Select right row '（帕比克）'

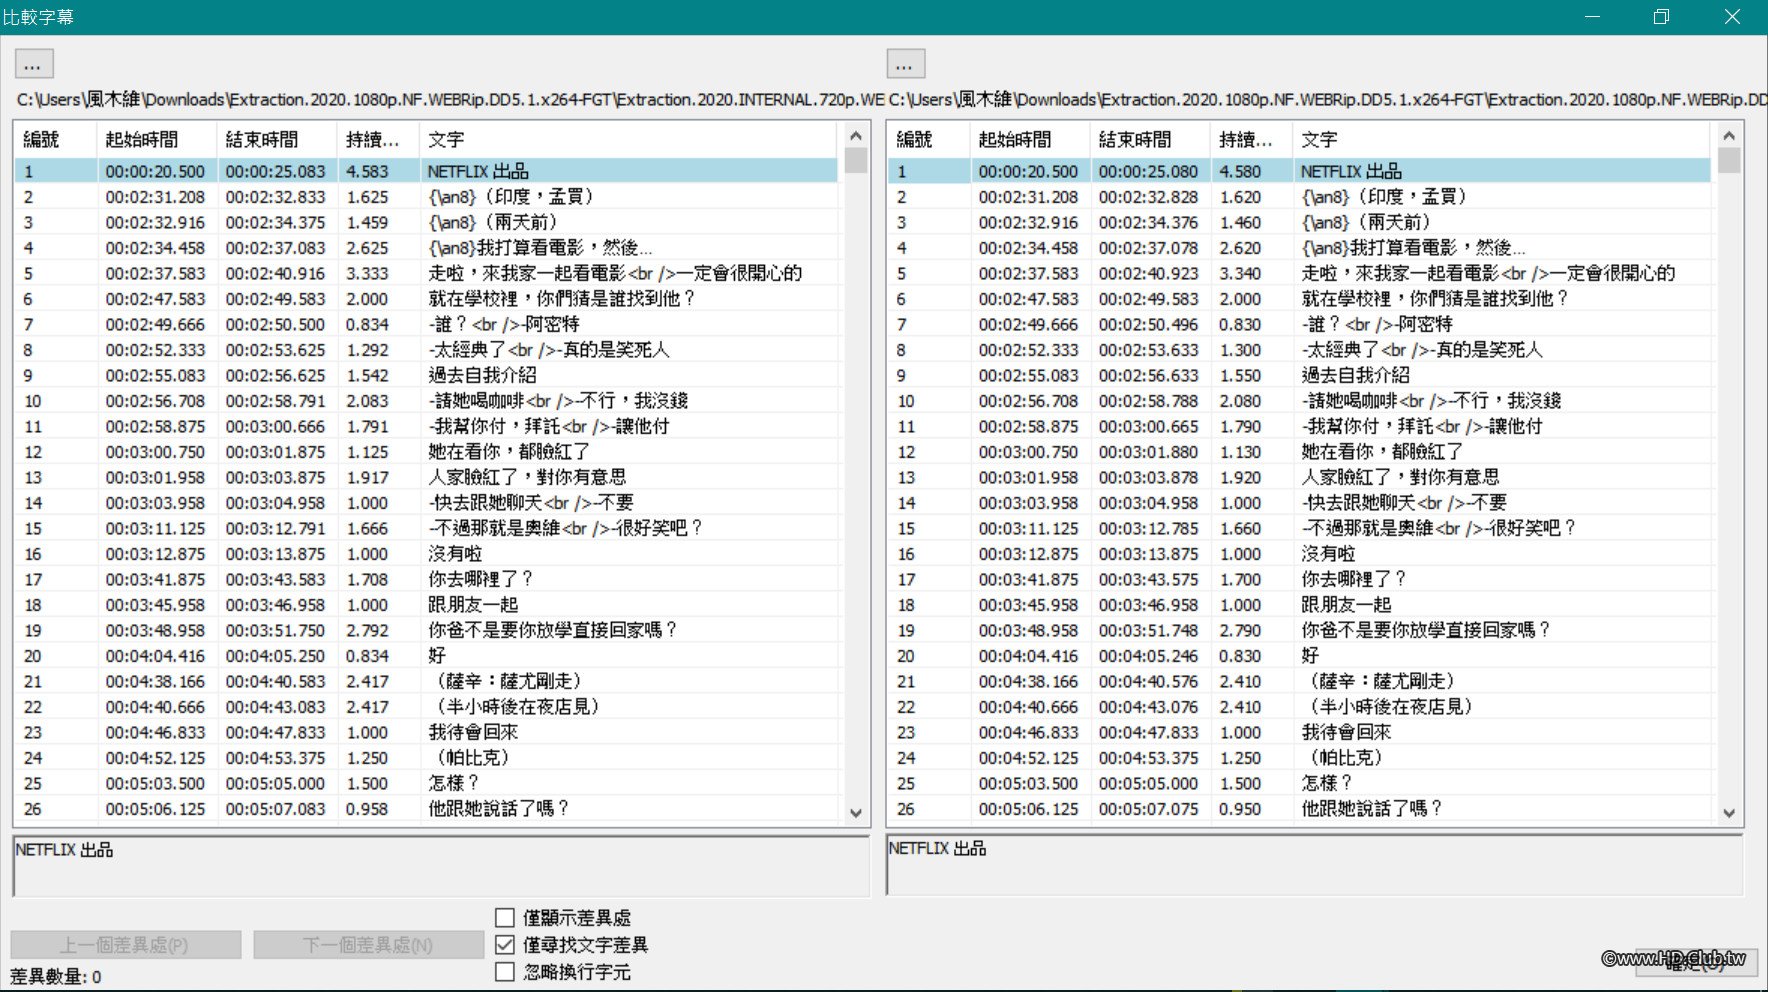tap(1300, 758)
